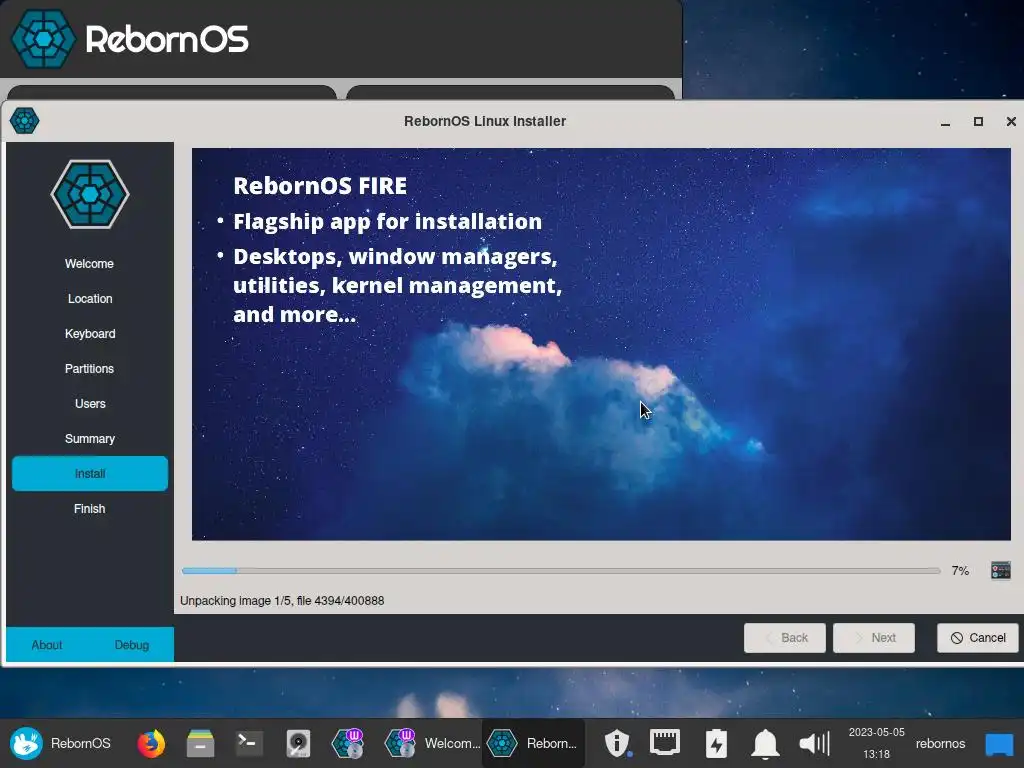Open the volume speaker tray icon

click(814, 743)
